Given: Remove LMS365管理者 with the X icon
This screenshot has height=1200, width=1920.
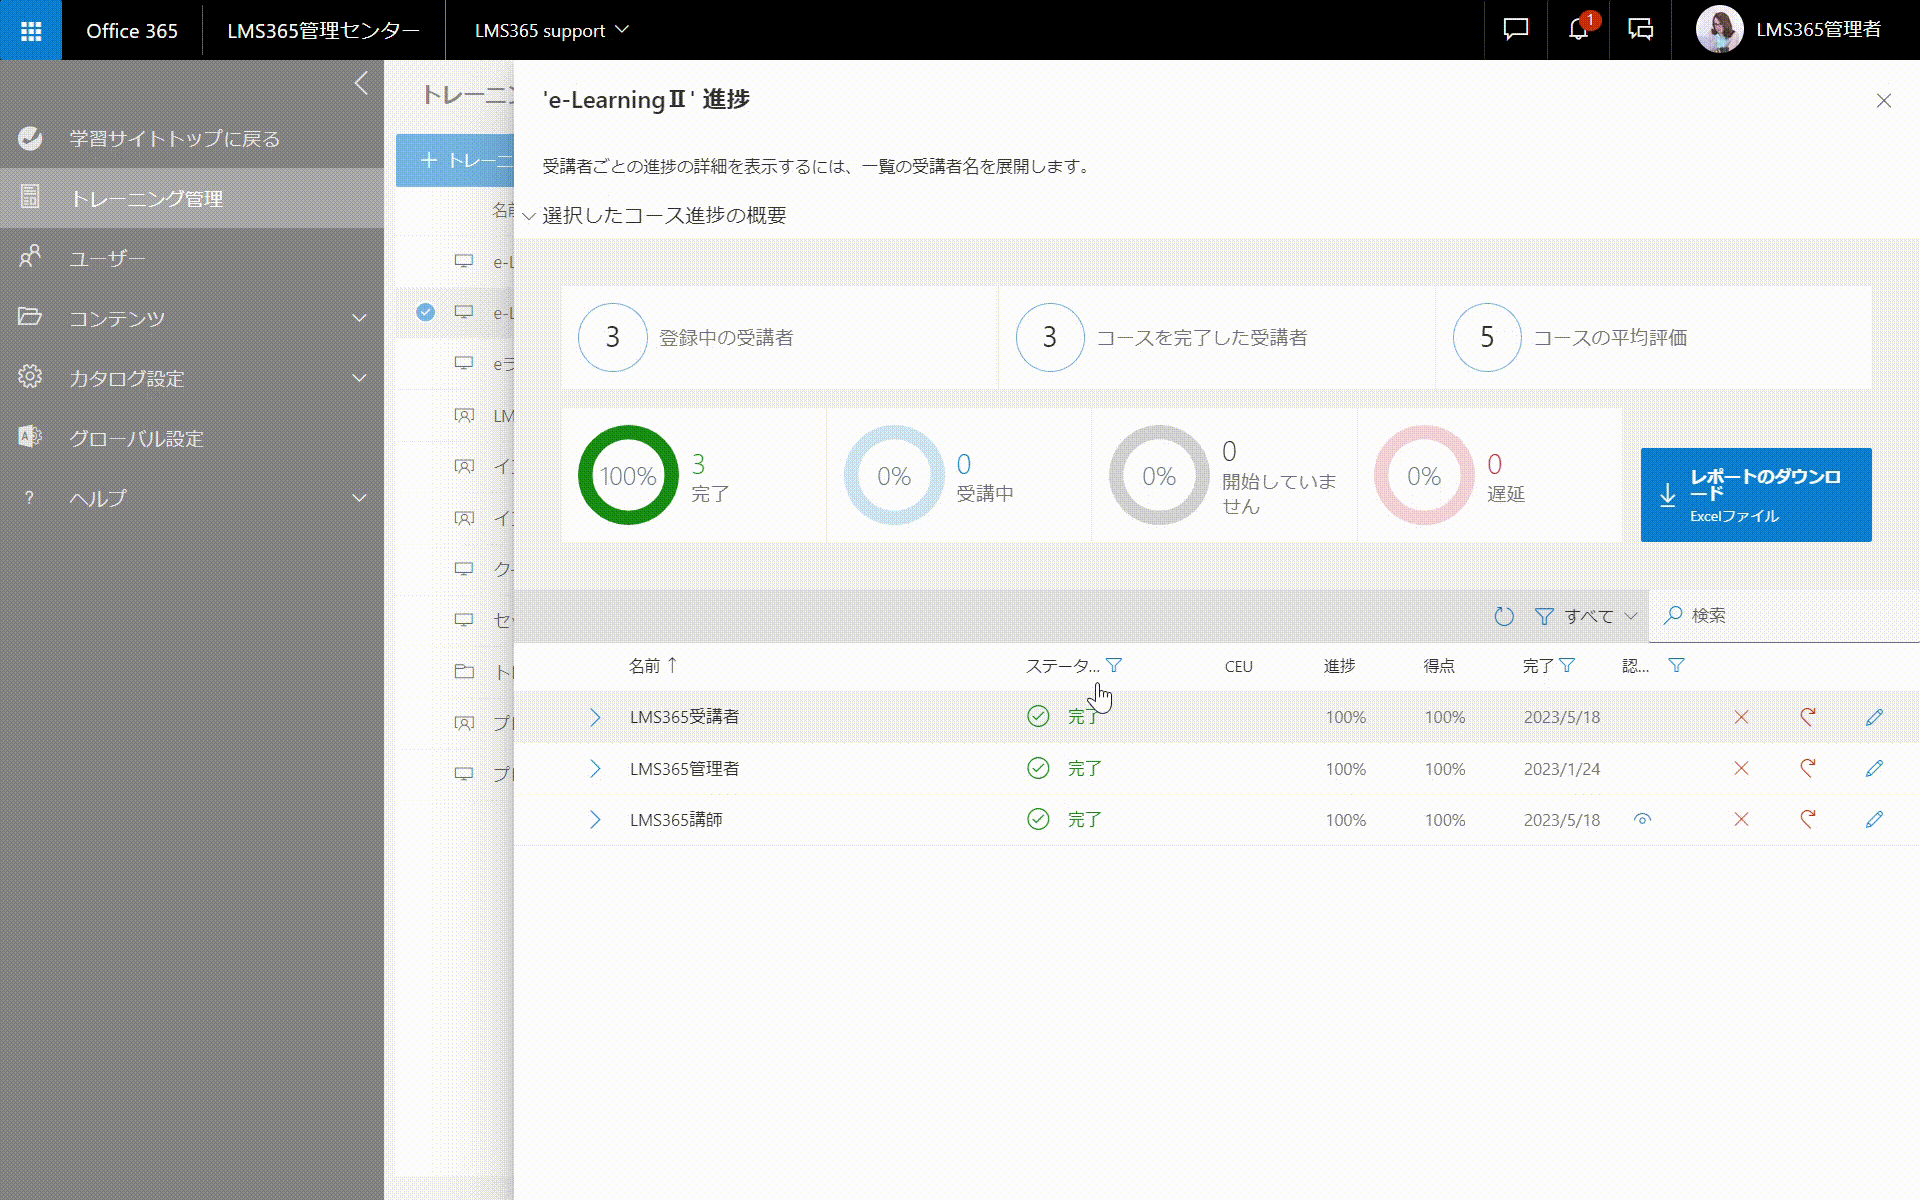Looking at the screenshot, I should pyautogui.click(x=1741, y=768).
